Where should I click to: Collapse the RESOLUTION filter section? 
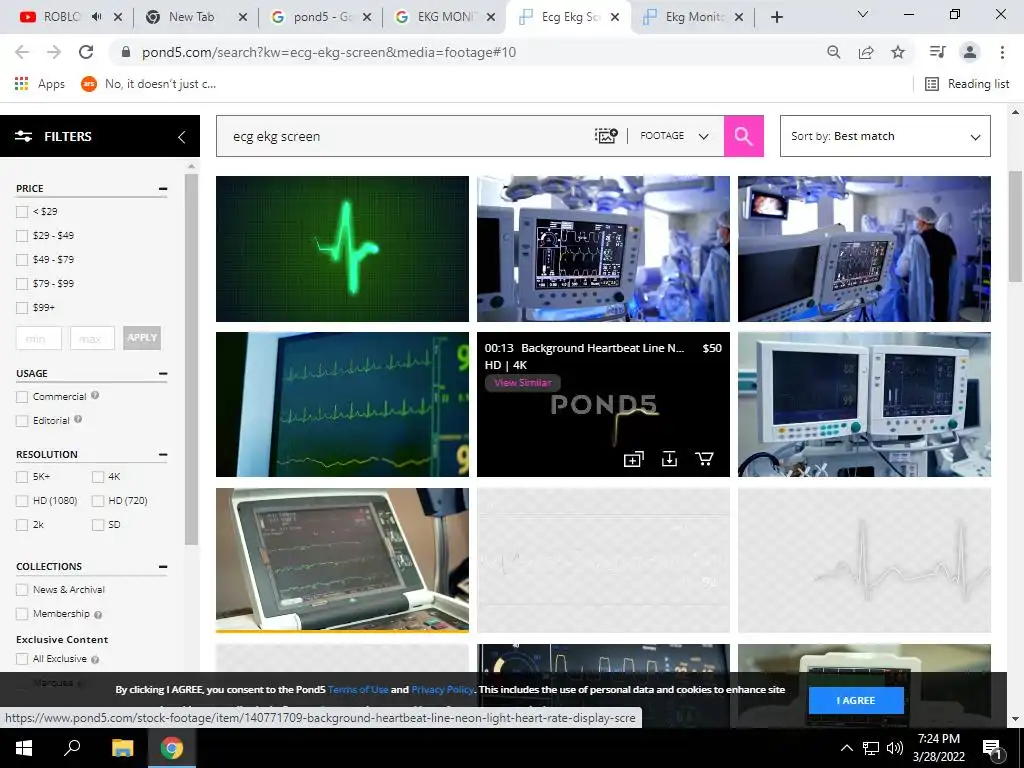[x=163, y=455]
